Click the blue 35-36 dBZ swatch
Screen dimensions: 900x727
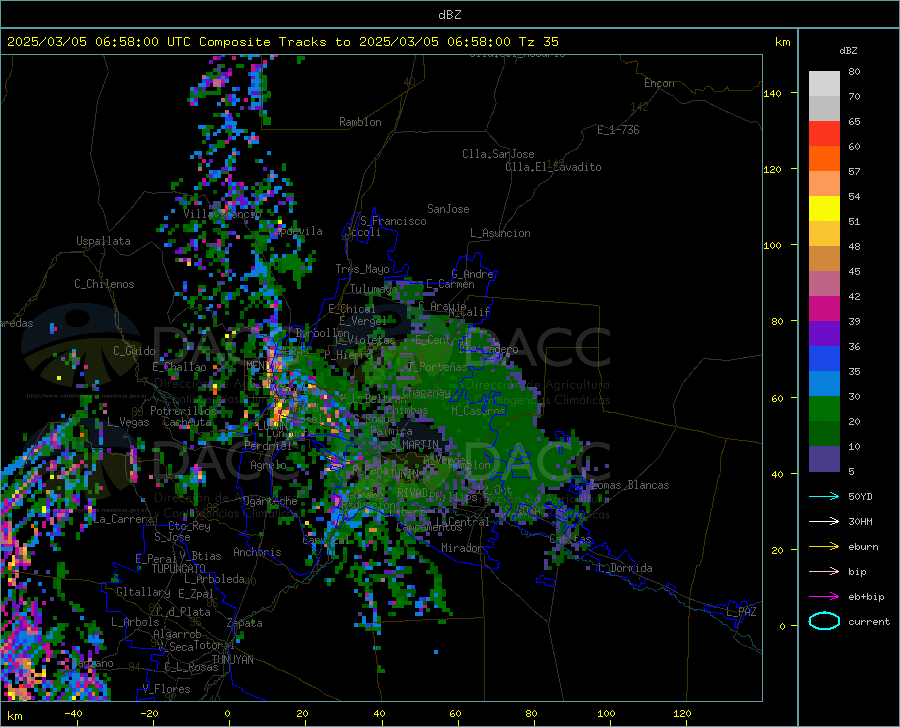click(x=824, y=359)
